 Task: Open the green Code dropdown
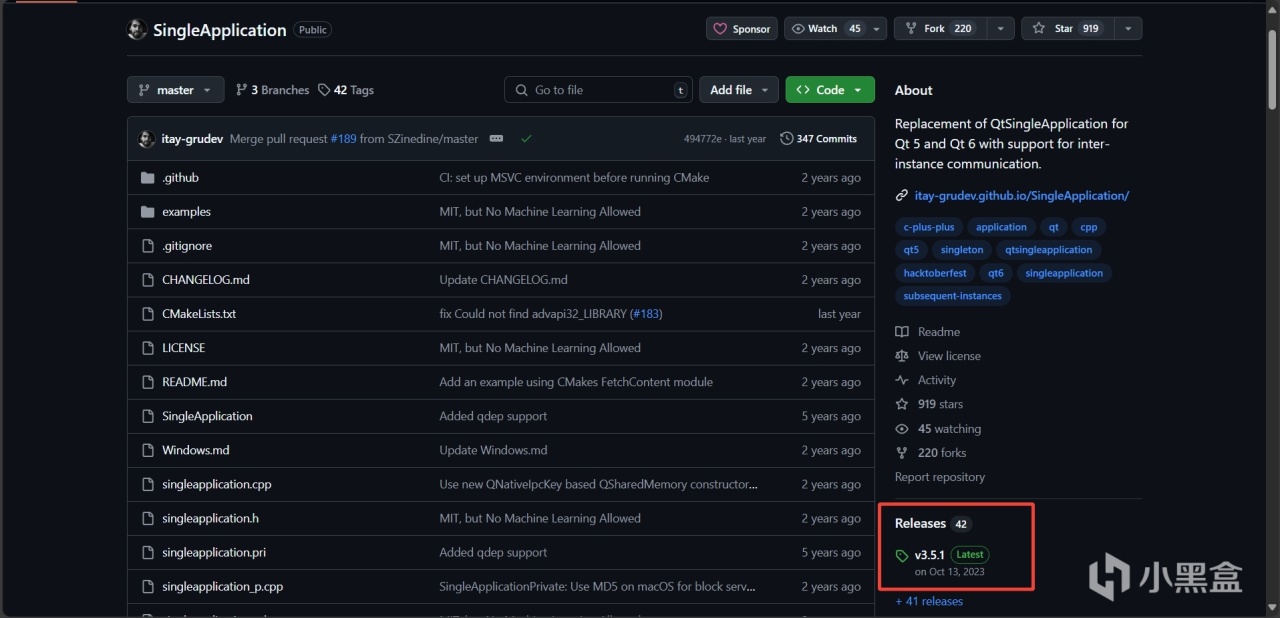pyautogui.click(x=830, y=90)
